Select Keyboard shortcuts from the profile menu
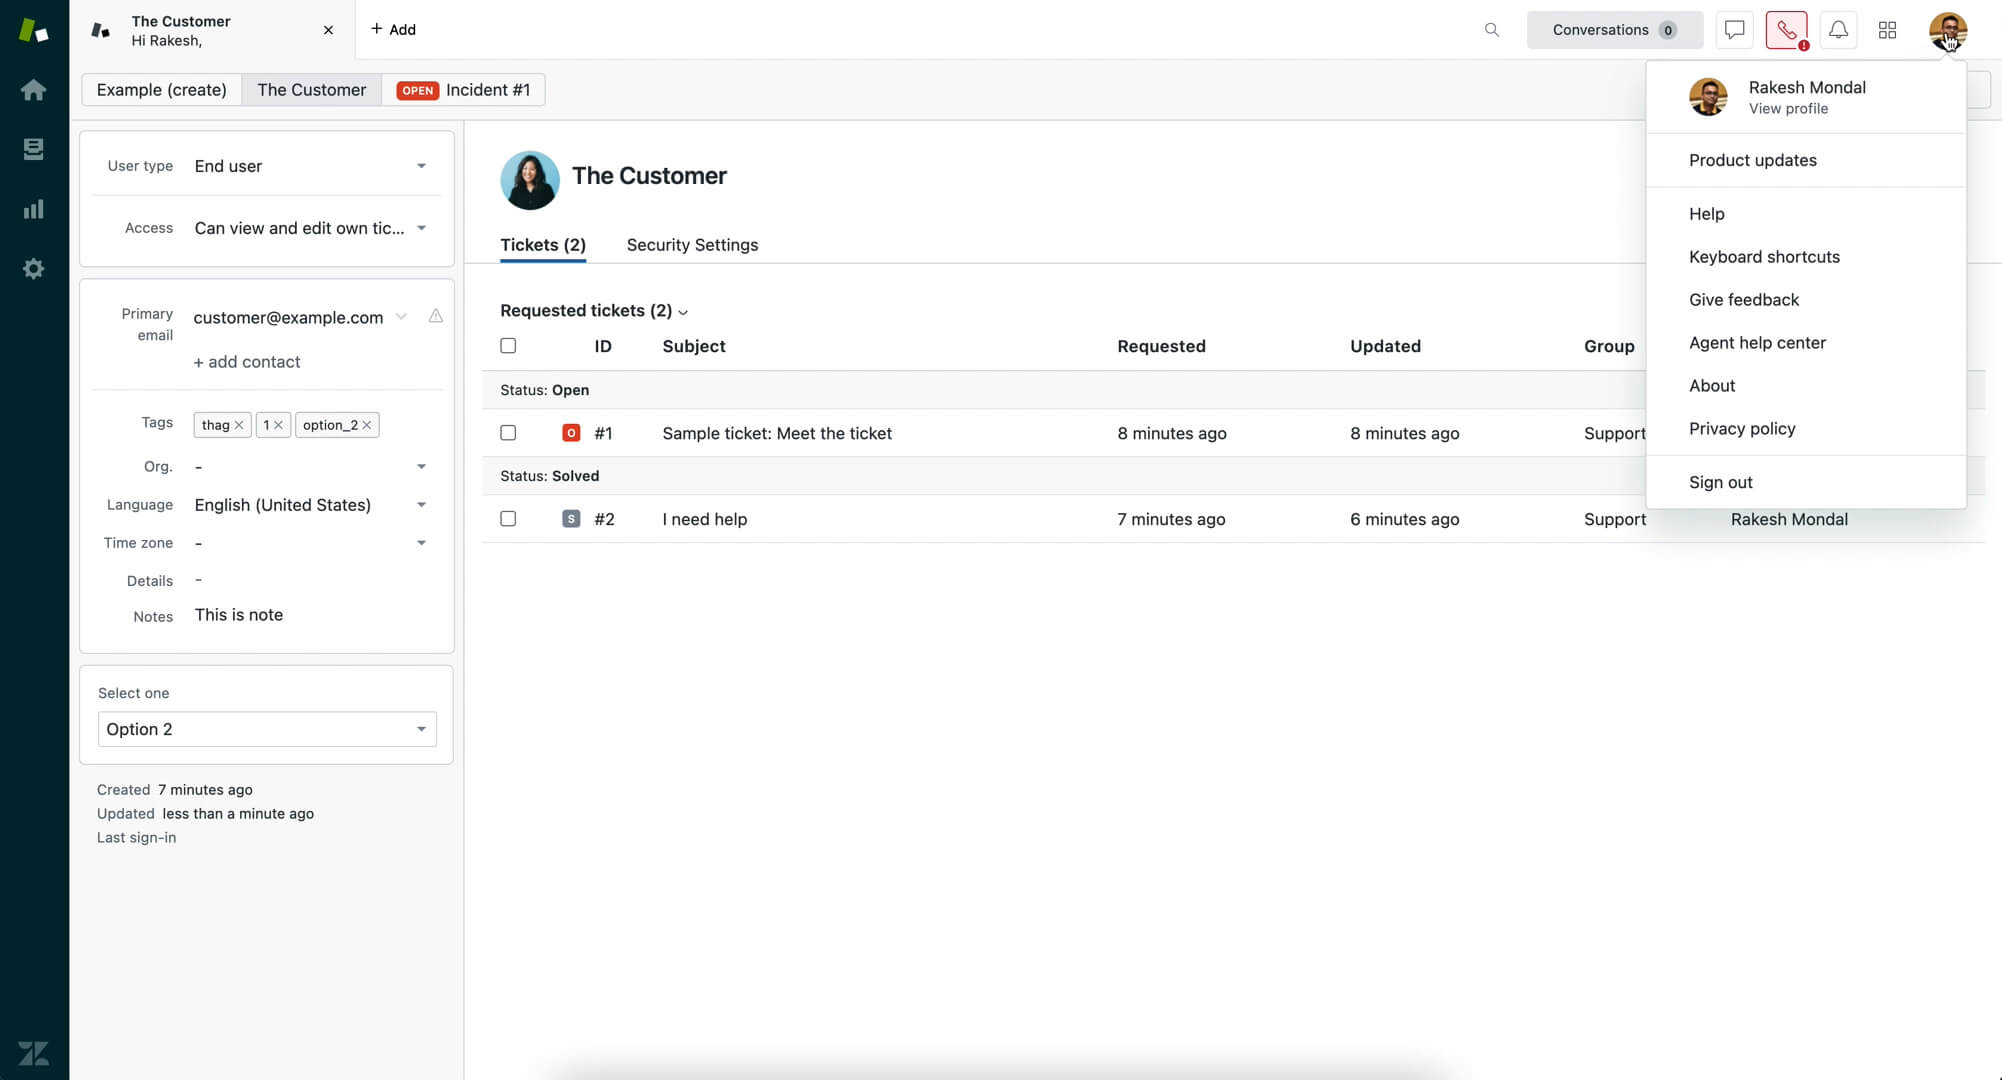Viewport: 2002px width, 1080px height. pos(1764,256)
